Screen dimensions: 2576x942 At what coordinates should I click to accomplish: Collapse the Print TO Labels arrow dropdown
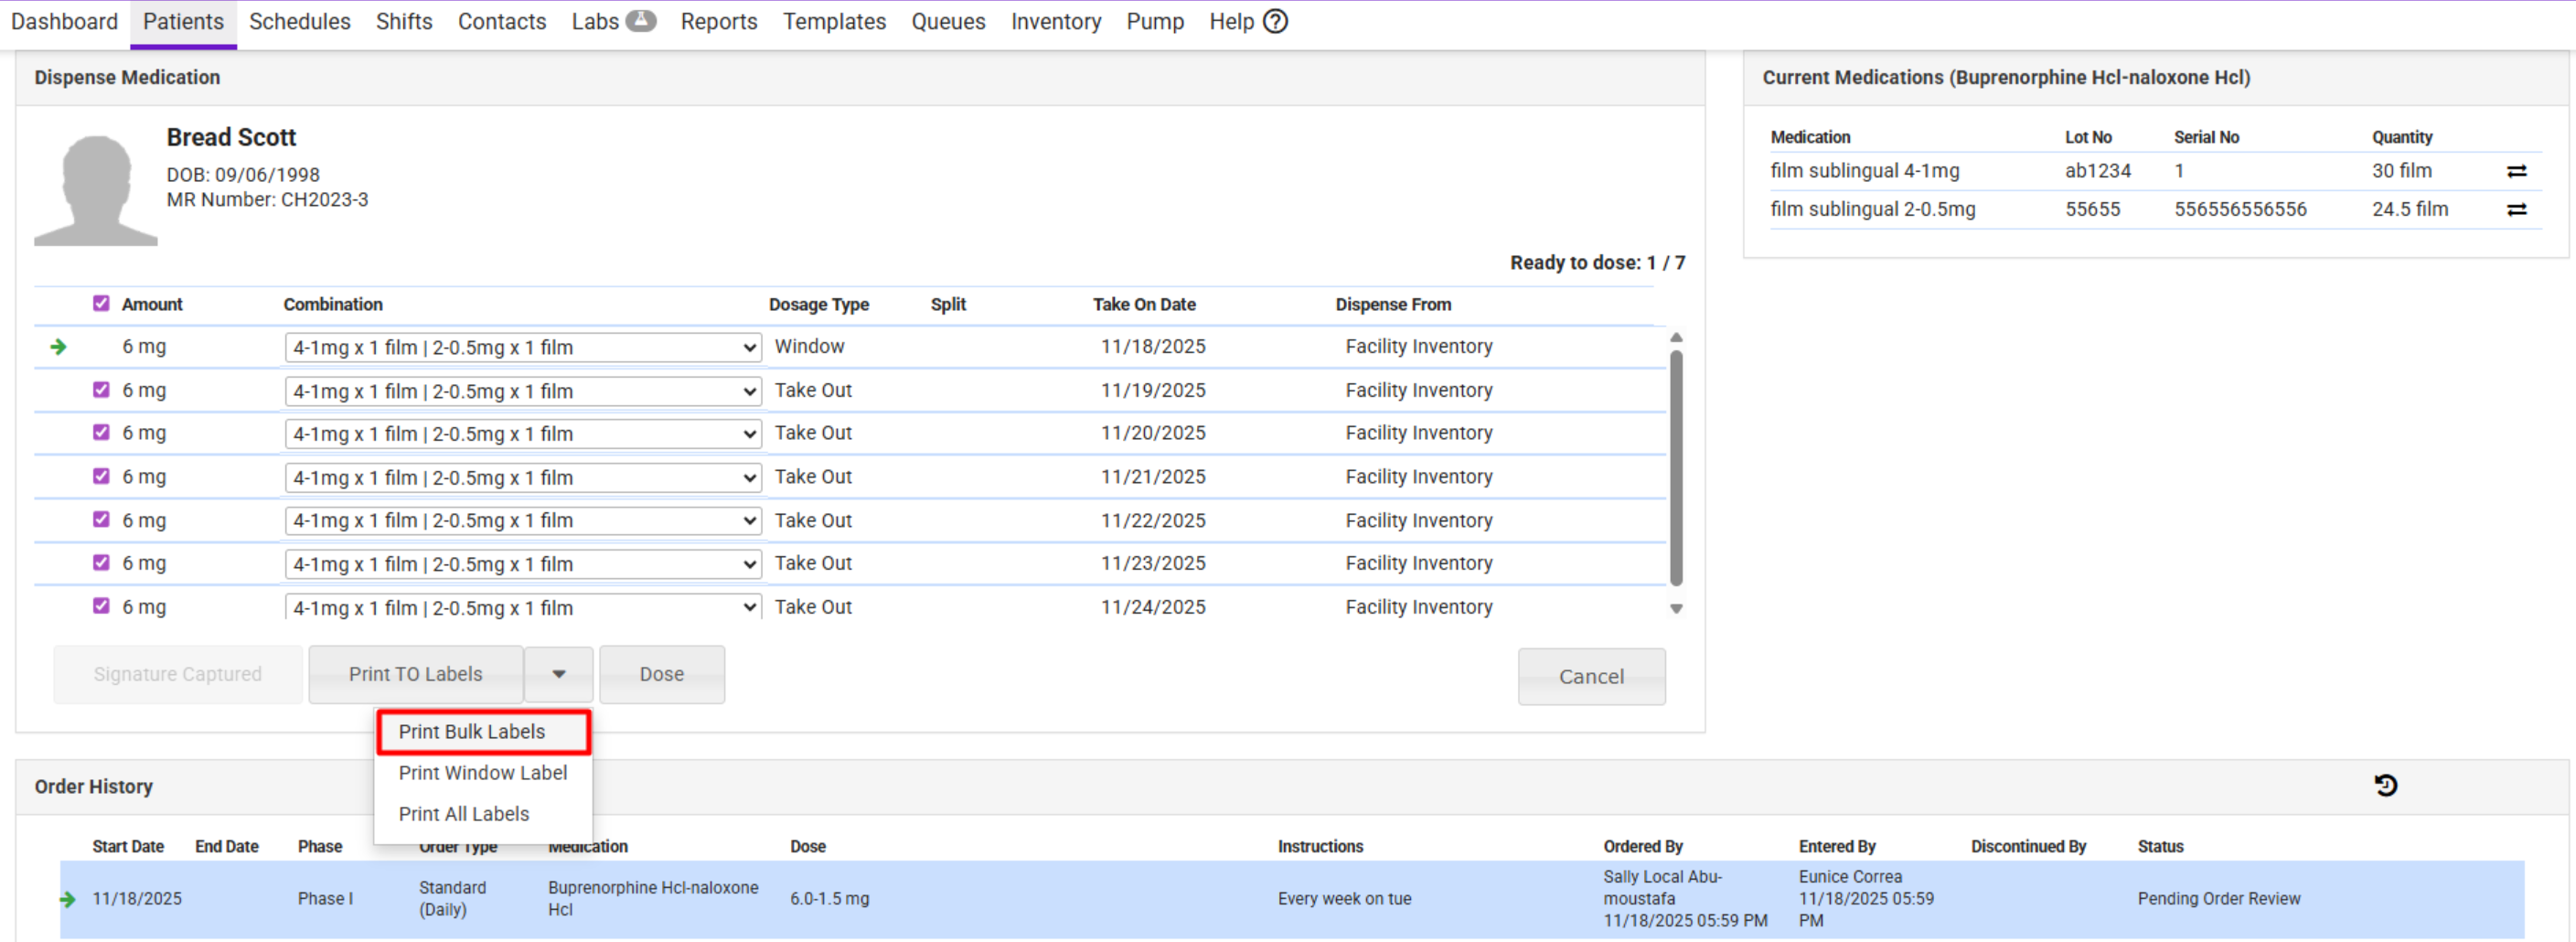(558, 674)
